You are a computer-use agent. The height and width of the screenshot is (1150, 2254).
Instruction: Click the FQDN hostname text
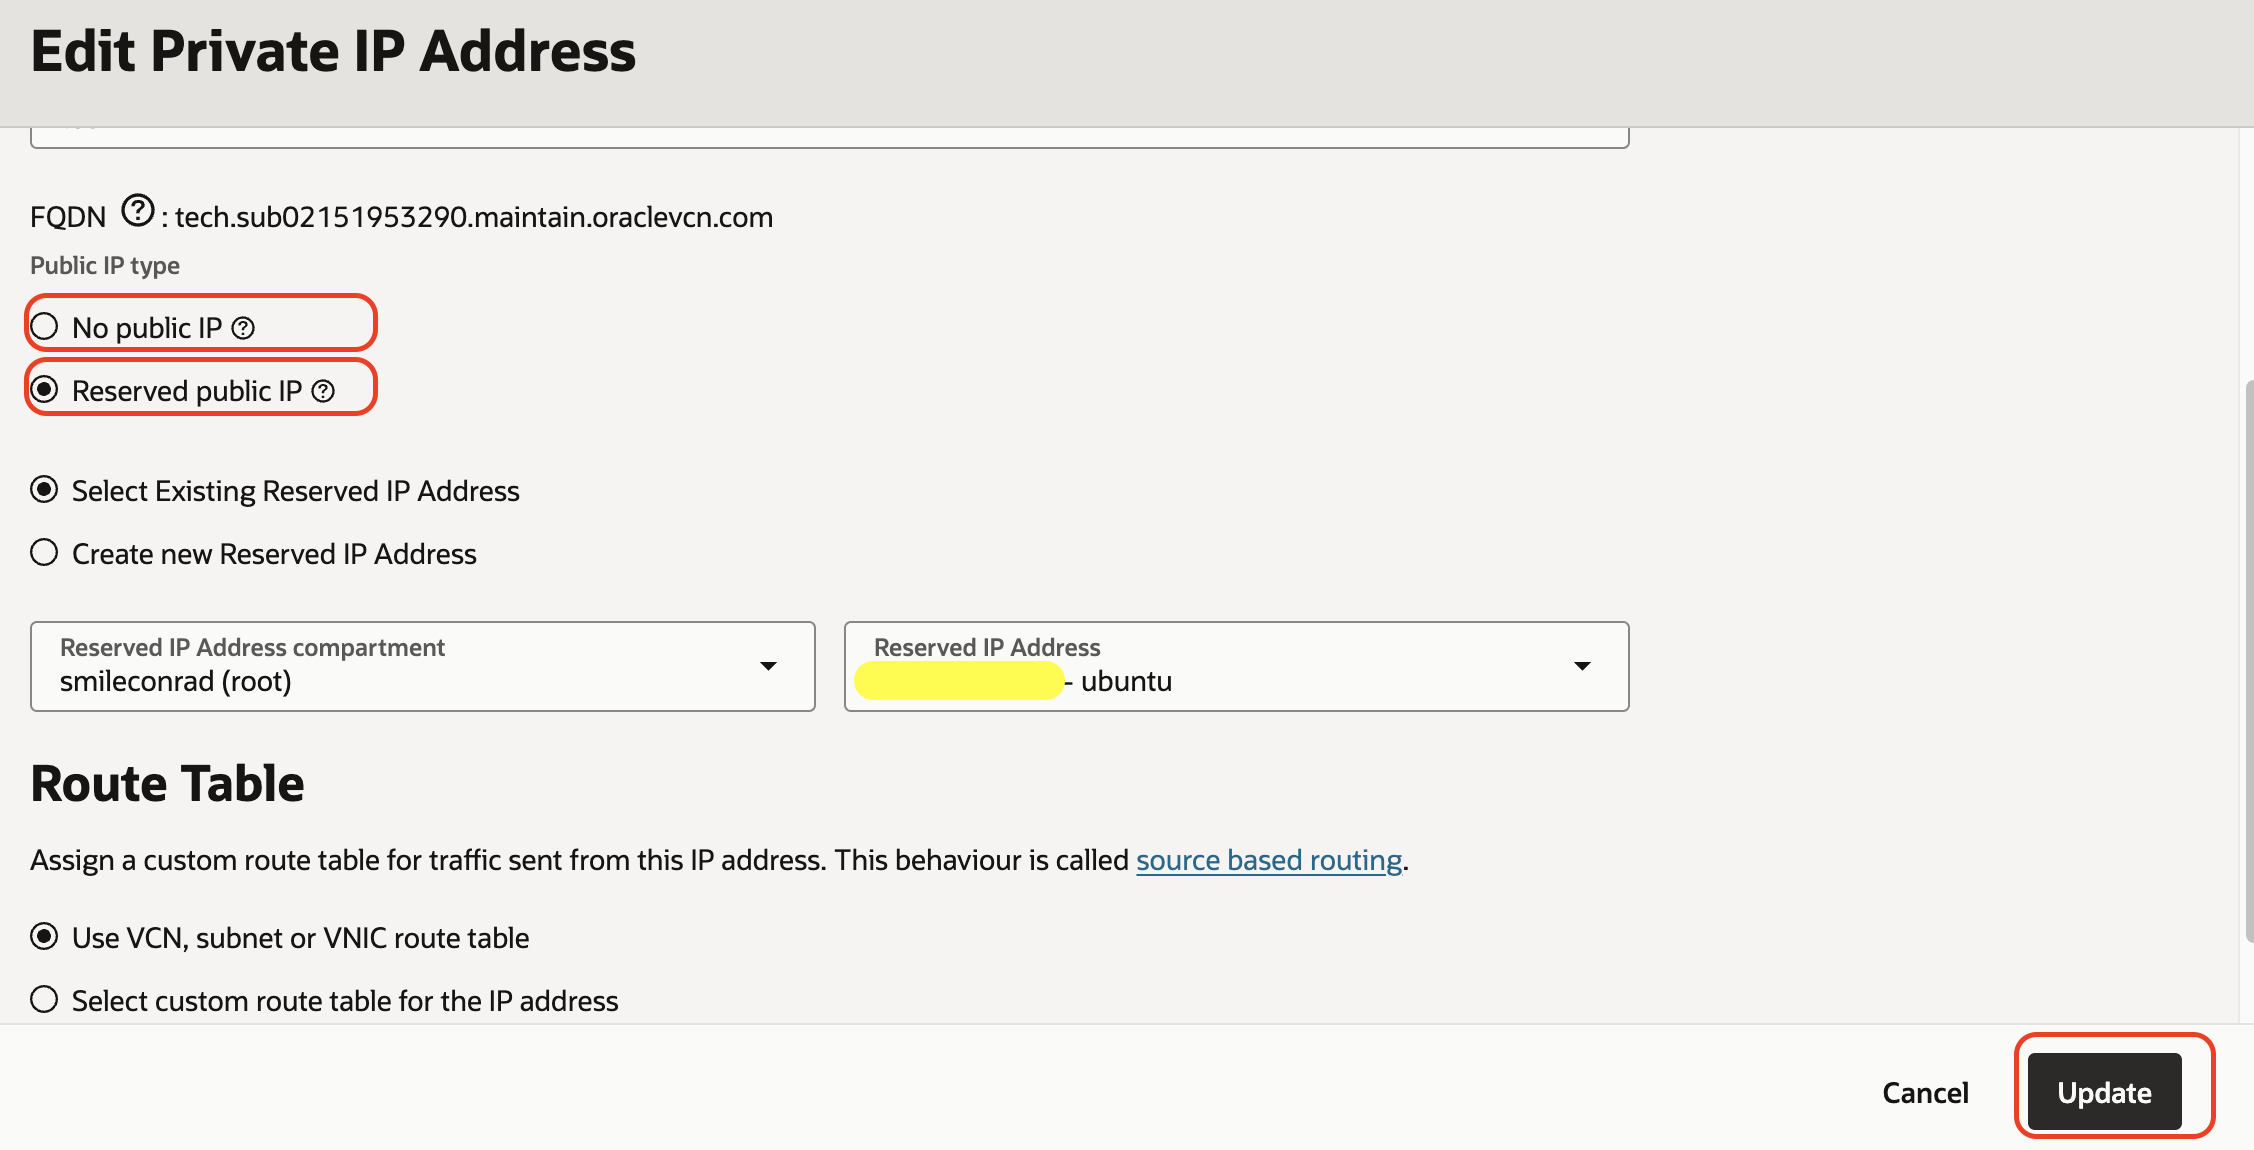(474, 217)
